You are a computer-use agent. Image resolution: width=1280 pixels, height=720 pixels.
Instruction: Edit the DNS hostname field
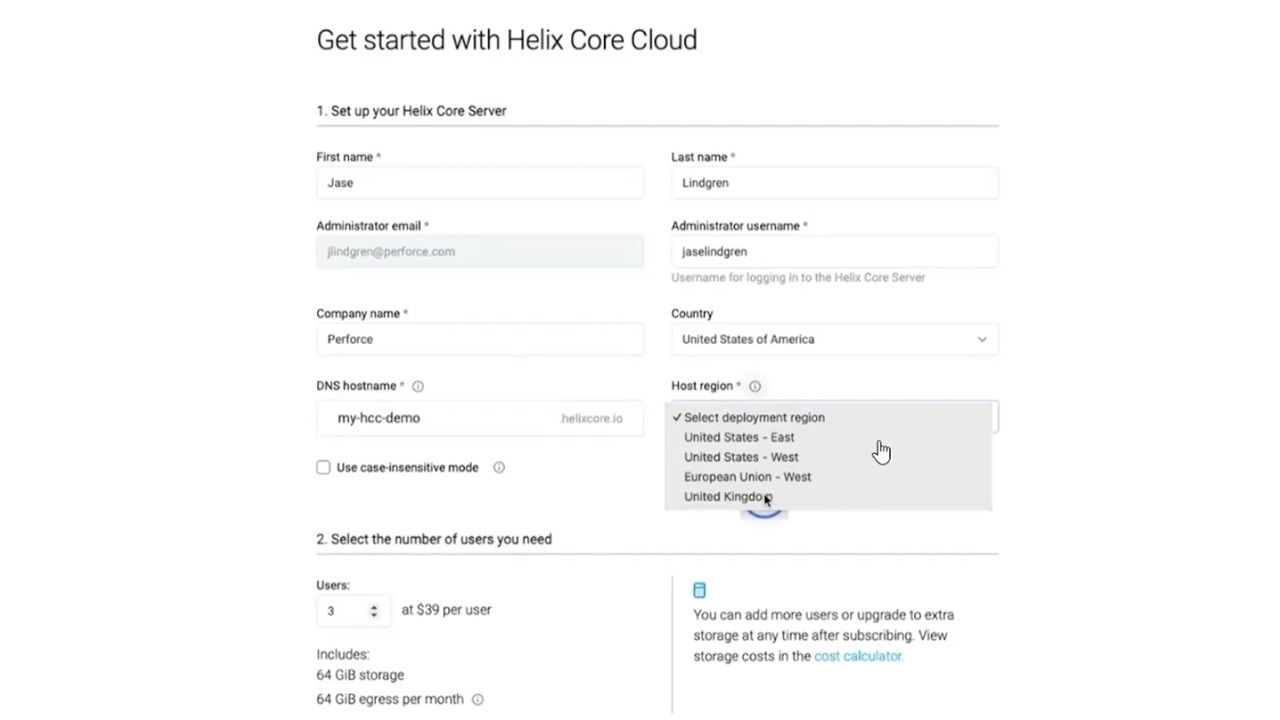click(440, 418)
